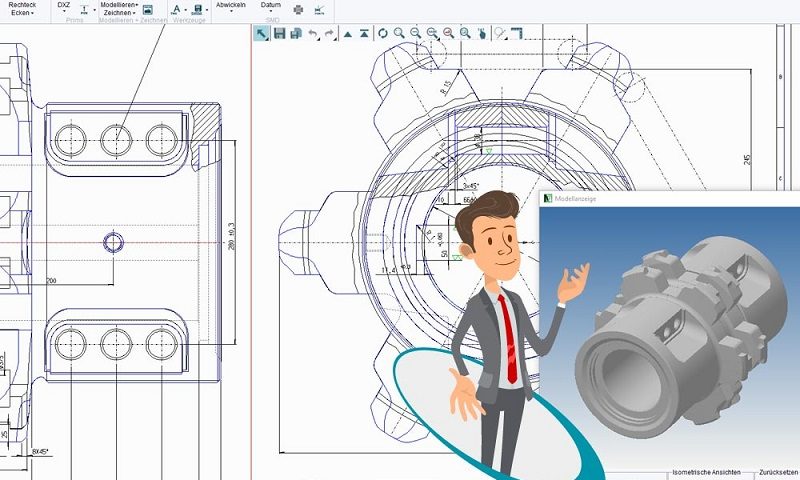Expand the dropdown arrow next to the A tool

(x=185, y=10)
